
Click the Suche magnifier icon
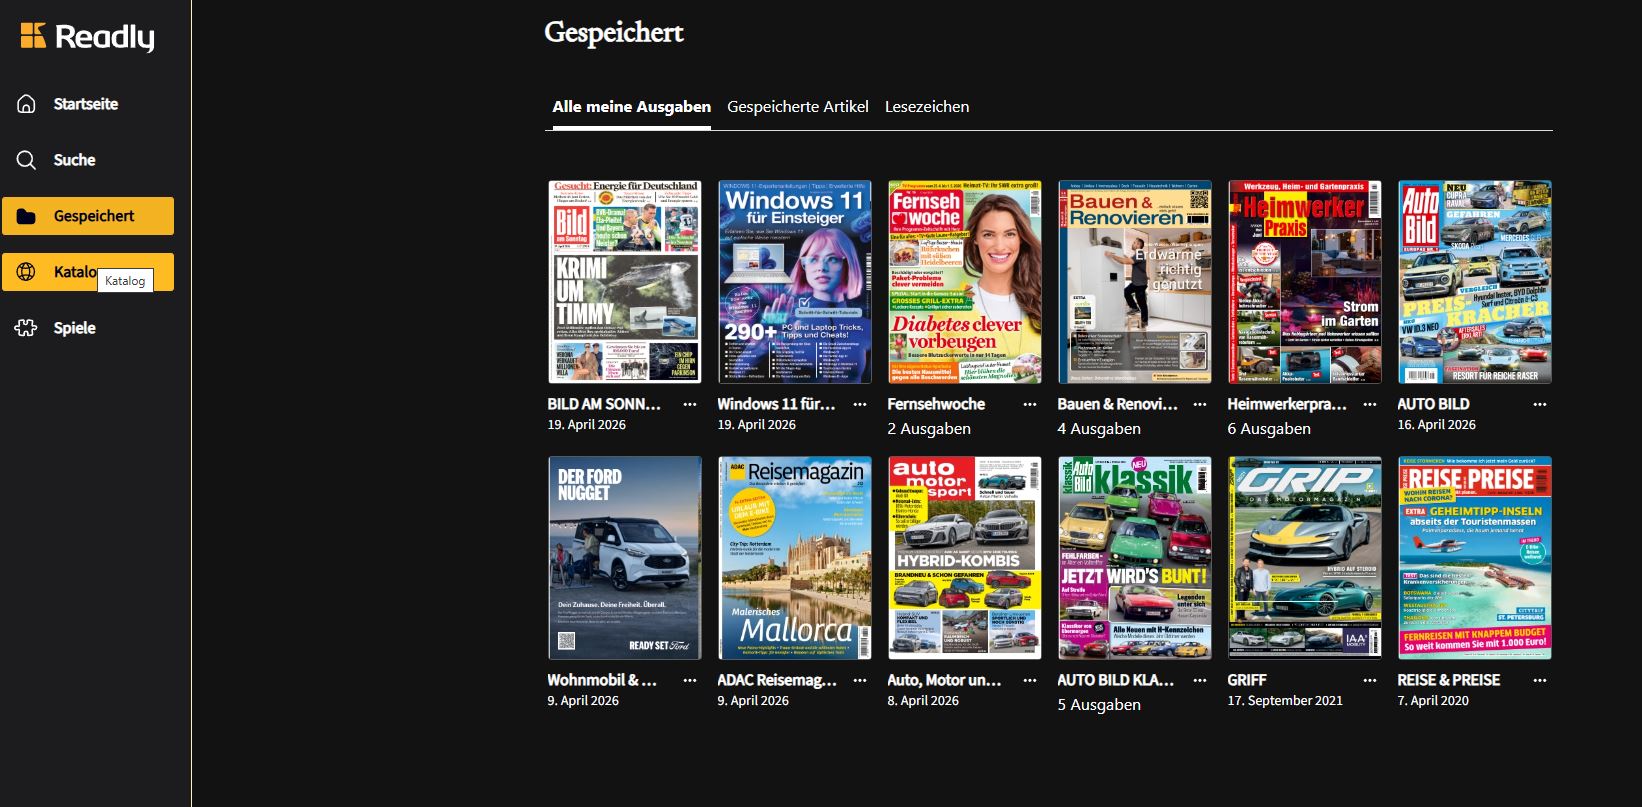[27, 160]
